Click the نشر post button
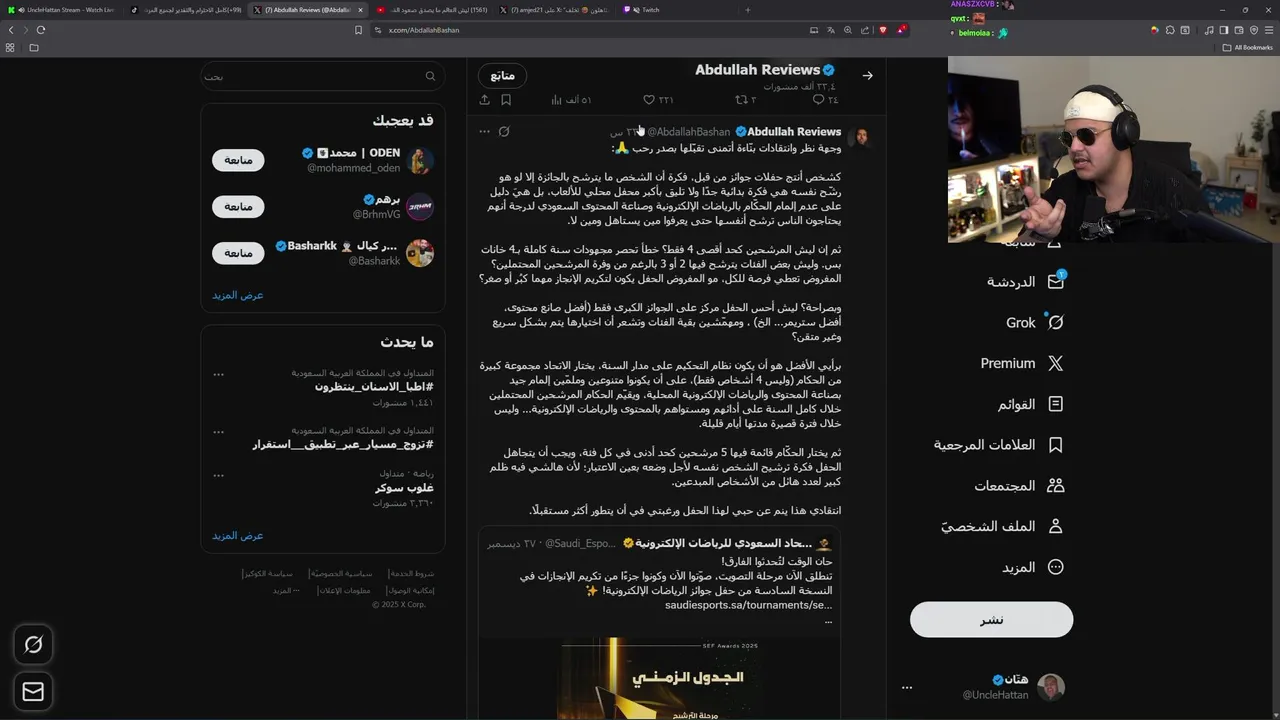Screen dimensions: 1280x720 991,620
